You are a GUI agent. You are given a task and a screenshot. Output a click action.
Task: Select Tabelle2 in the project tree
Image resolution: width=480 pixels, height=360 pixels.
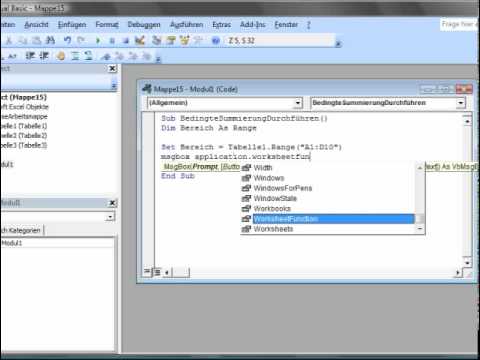click(23, 136)
